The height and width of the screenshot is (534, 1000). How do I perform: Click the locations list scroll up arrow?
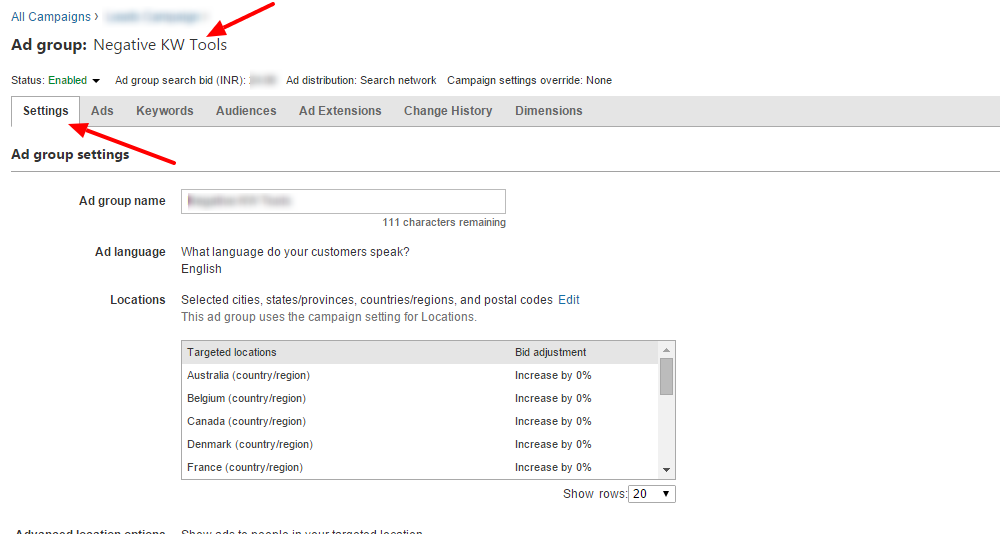point(666,350)
